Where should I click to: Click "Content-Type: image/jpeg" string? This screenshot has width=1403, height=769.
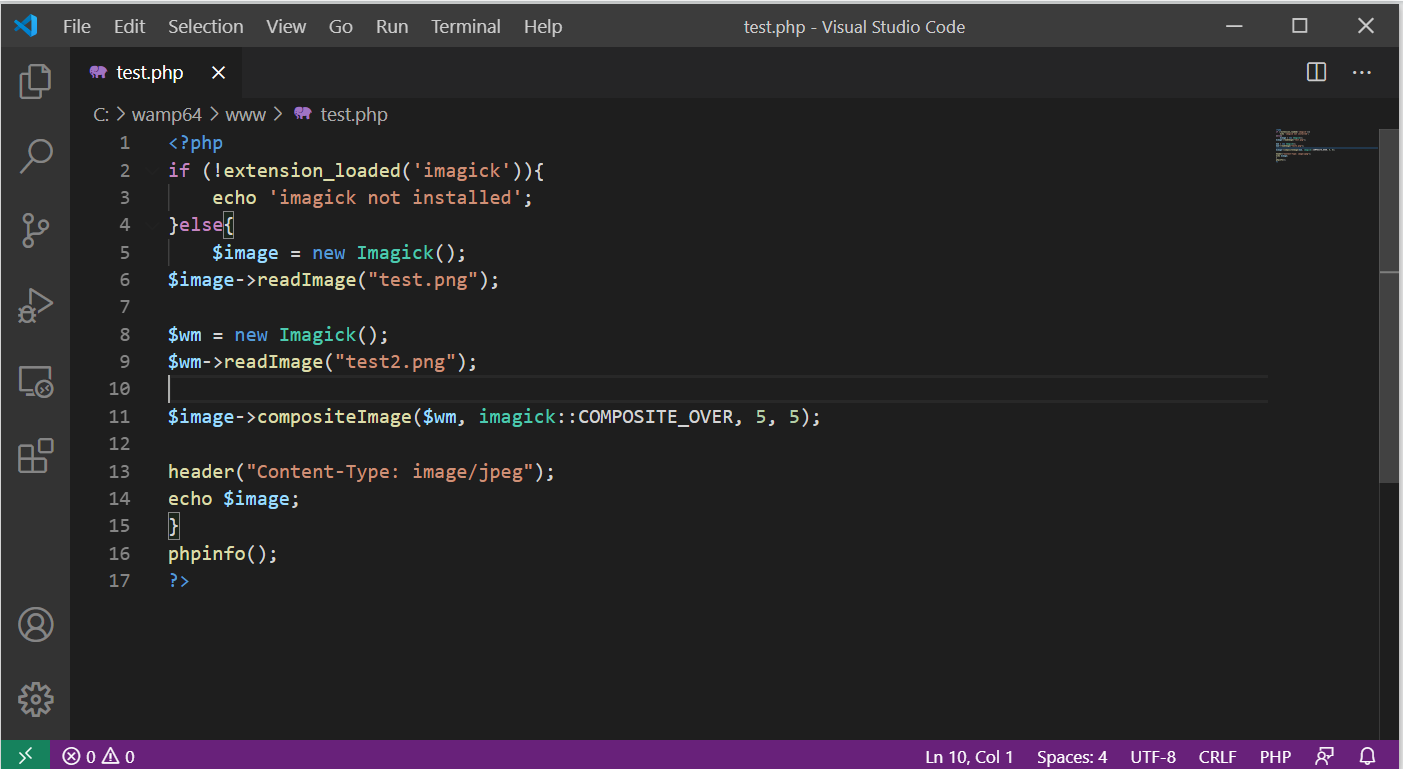(x=390, y=471)
